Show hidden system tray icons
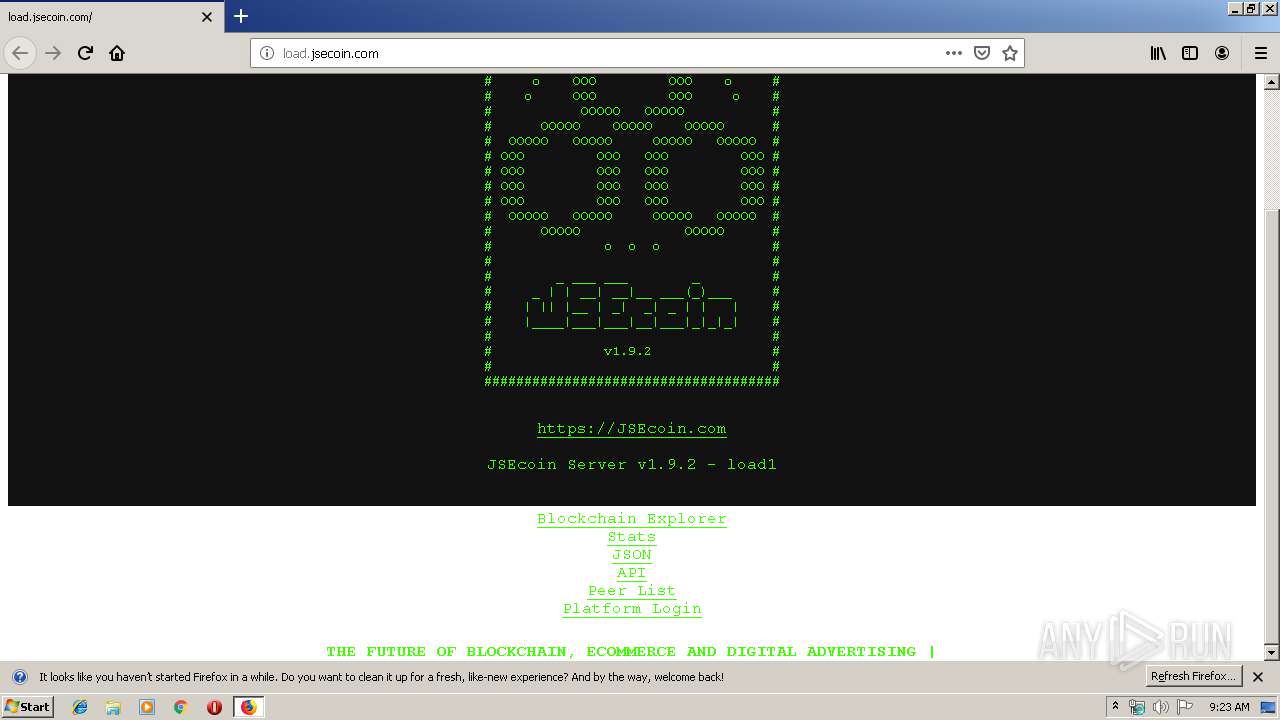The width and height of the screenshot is (1280, 720). pyautogui.click(x=1115, y=706)
